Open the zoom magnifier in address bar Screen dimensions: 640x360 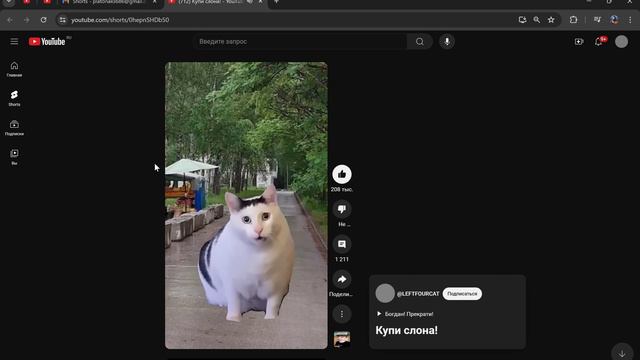coord(537,20)
